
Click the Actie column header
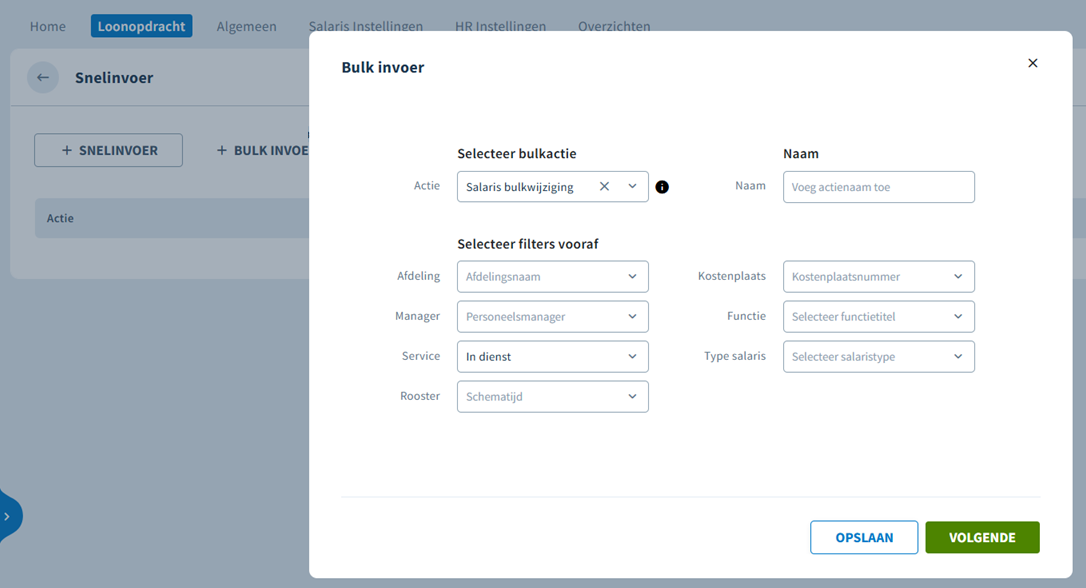coord(60,218)
